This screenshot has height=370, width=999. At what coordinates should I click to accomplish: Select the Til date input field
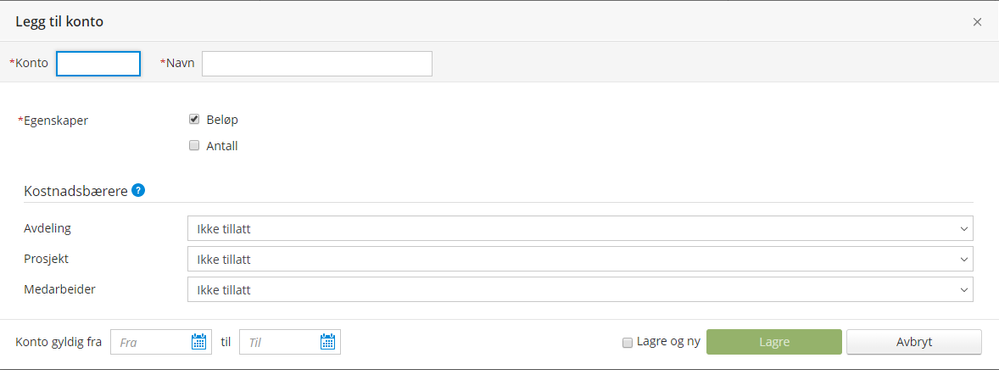(278, 342)
